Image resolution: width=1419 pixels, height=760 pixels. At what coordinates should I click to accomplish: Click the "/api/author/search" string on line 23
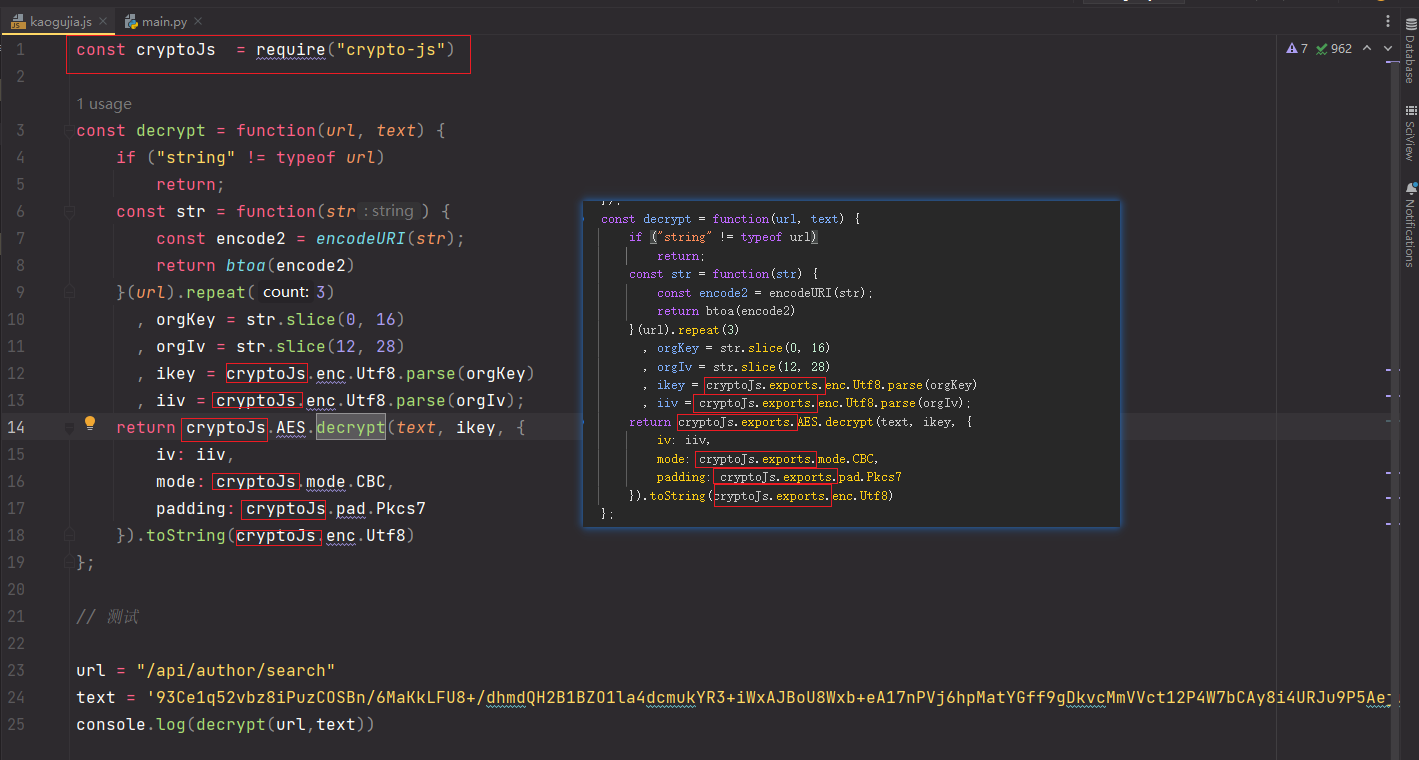(236, 670)
